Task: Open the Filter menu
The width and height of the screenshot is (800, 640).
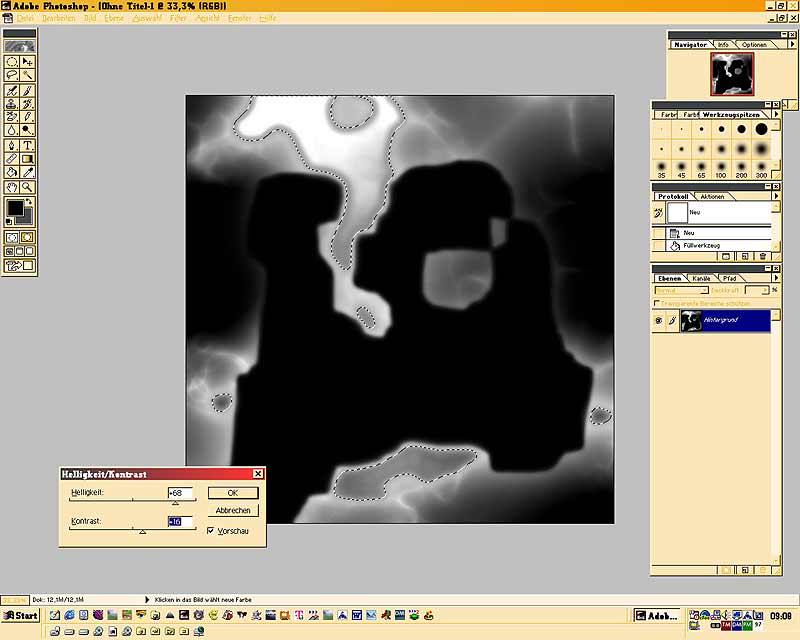Action: click(178, 18)
